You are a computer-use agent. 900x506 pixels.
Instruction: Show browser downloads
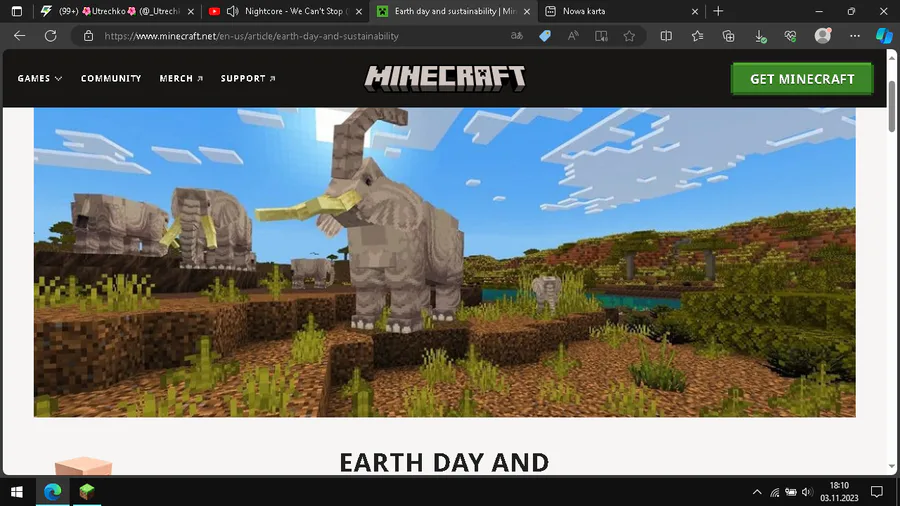pos(760,36)
